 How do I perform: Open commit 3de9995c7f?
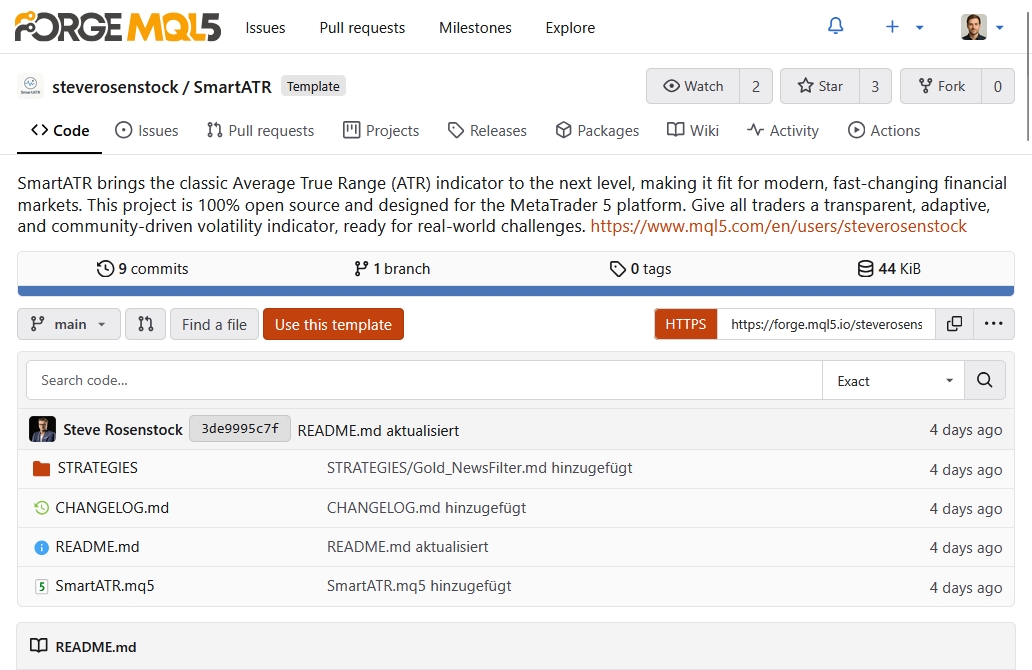point(240,428)
